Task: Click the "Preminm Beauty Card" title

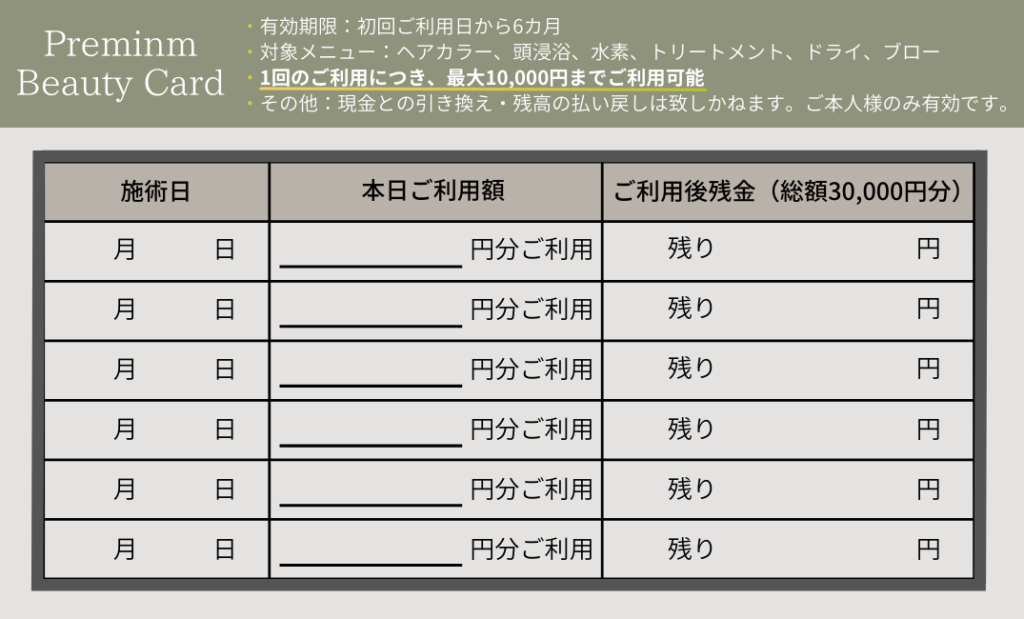Action: click(120, 64)
